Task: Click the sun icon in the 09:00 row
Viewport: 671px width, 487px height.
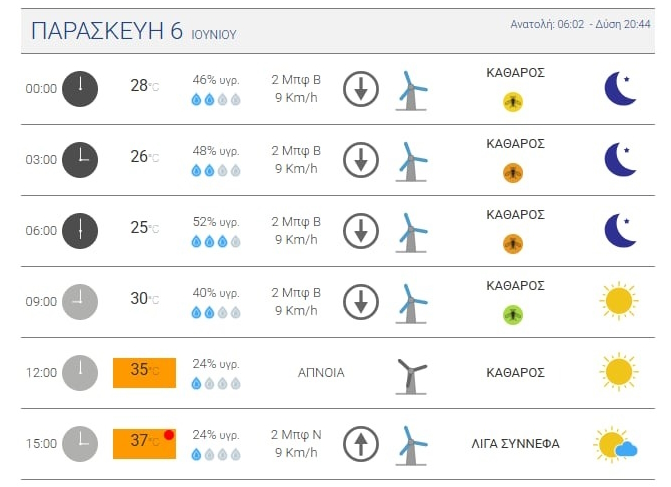Action: [x=619, y=301]
